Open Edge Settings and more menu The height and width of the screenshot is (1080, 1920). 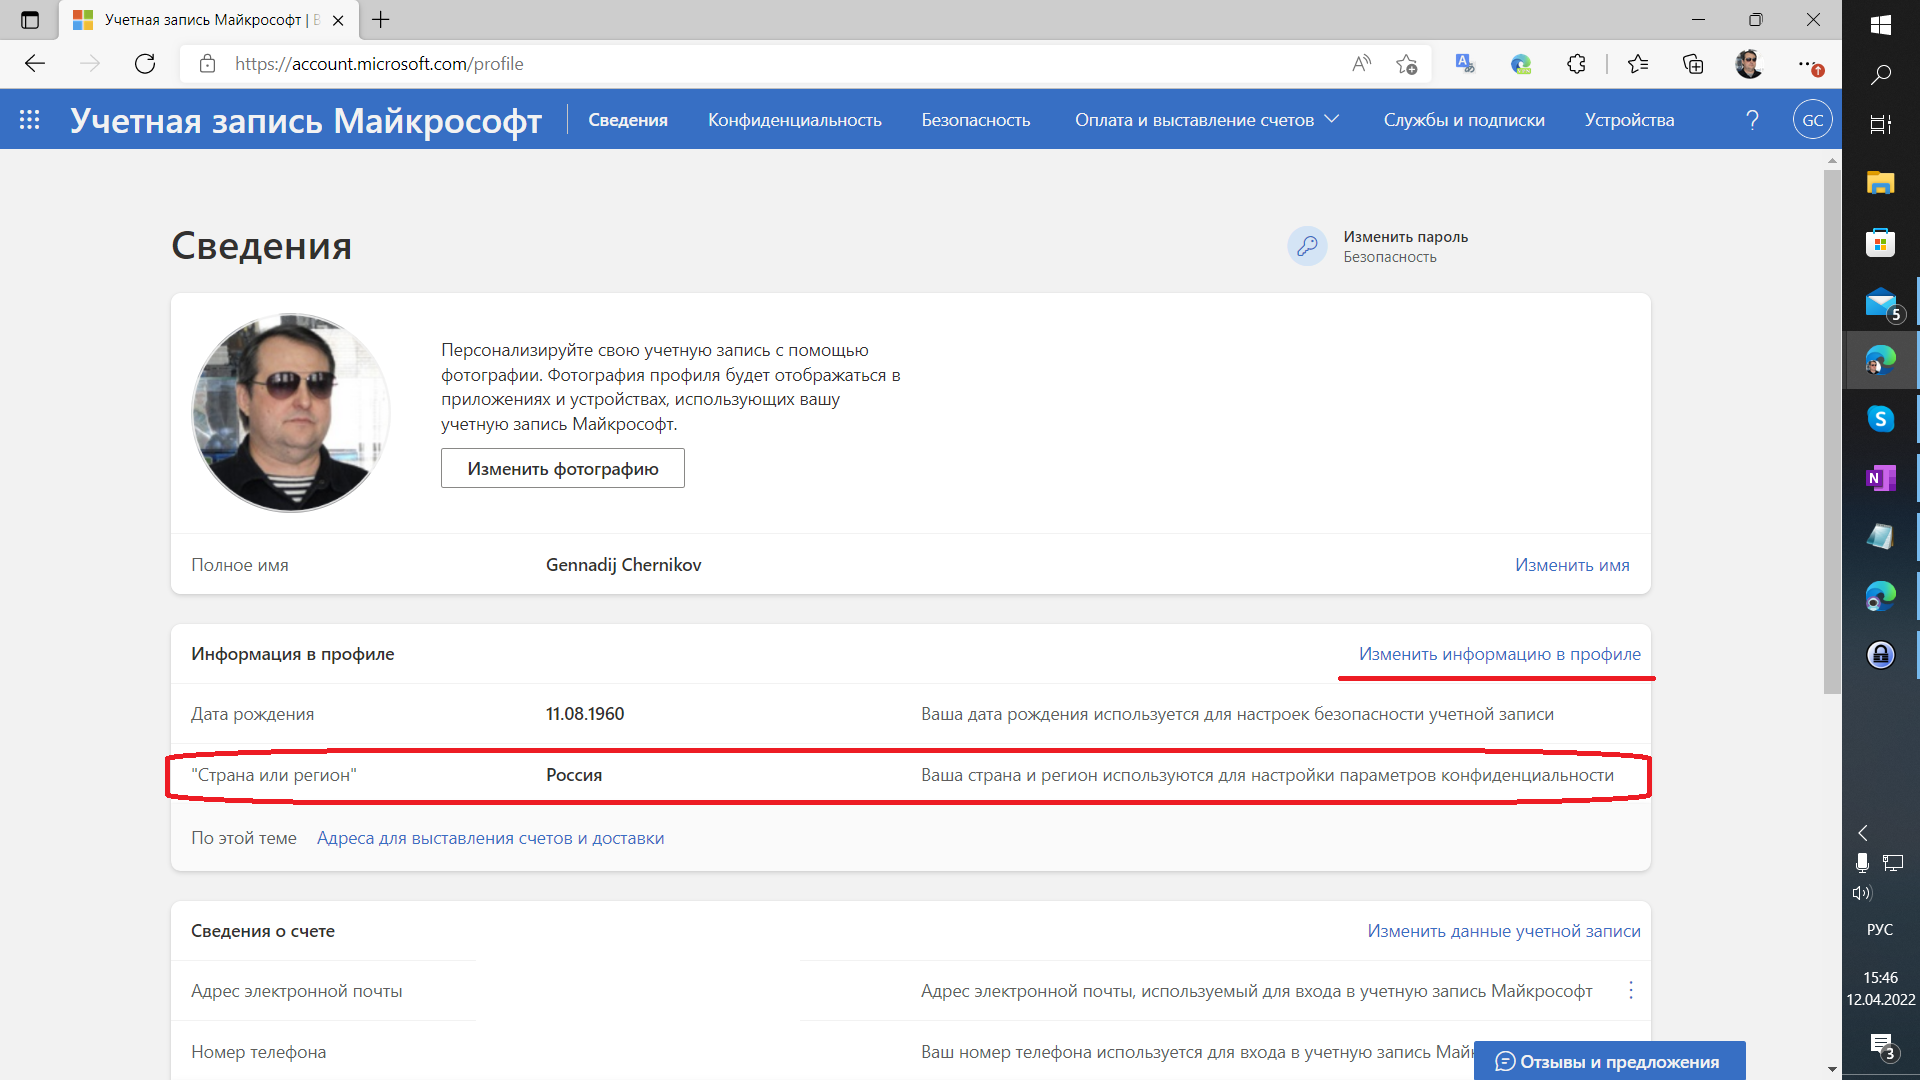[x=1810, y=64]
